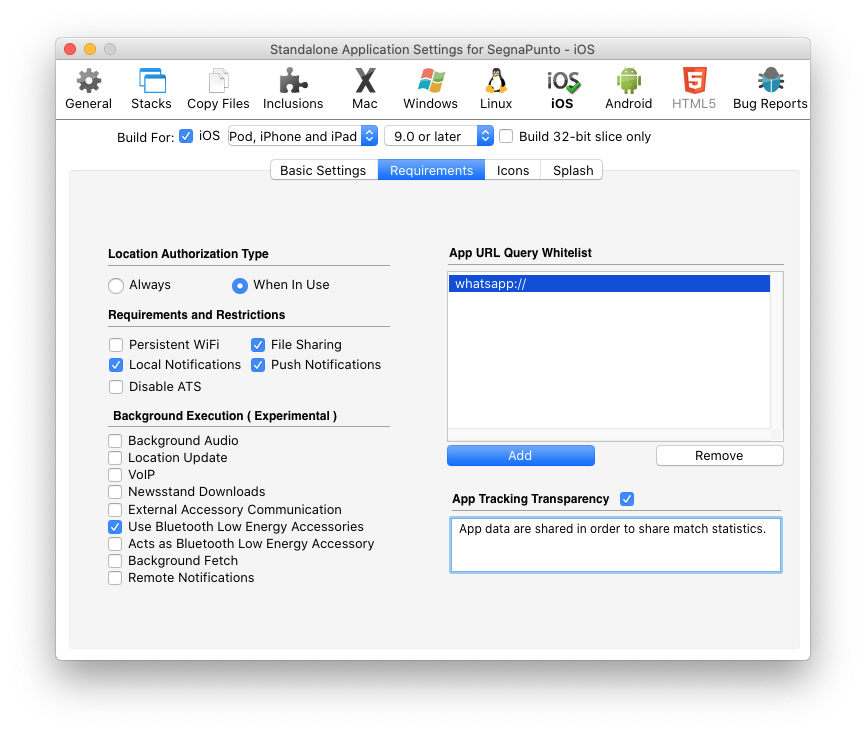
Task: Click the Add button for URL whitelist
Action: click(520, 456)
